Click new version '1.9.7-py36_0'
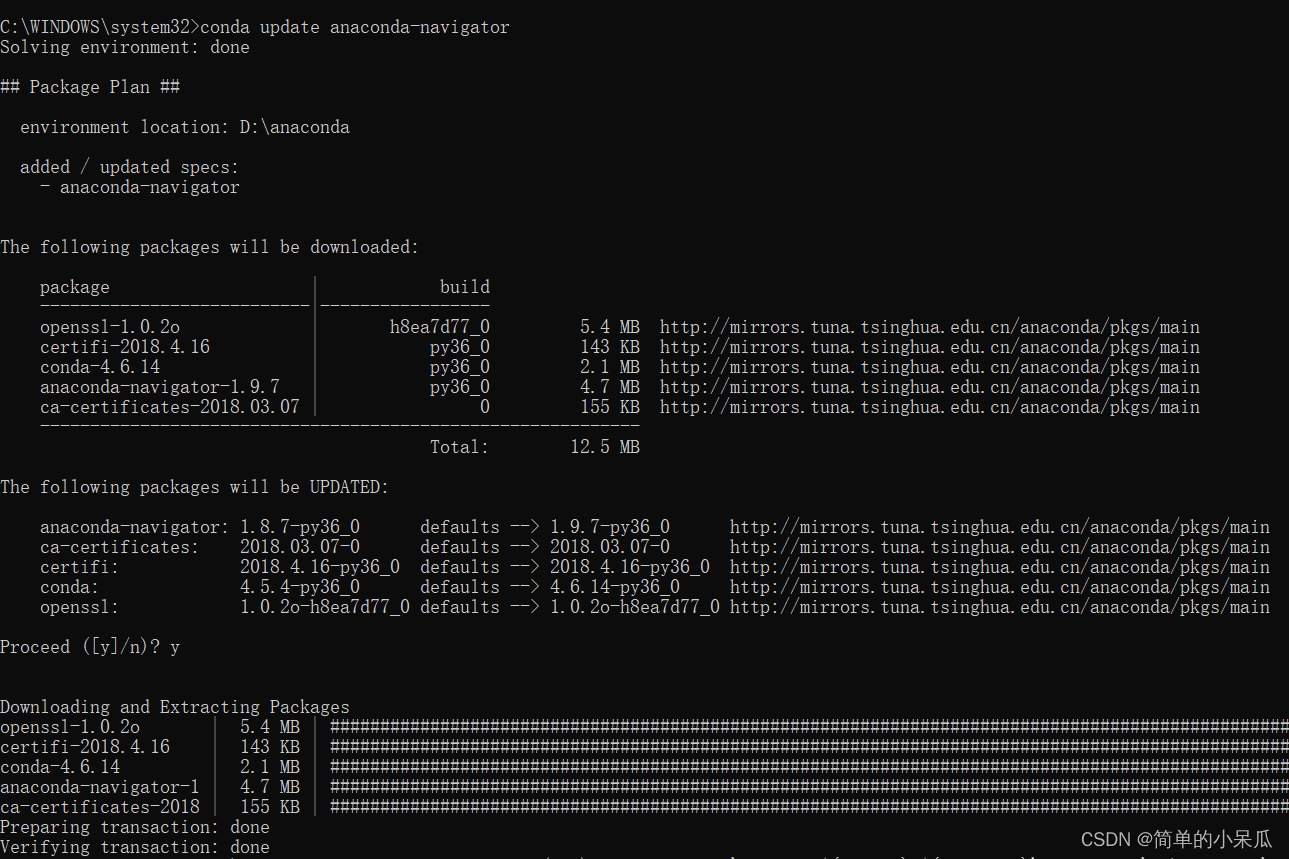 click(610, 527)
